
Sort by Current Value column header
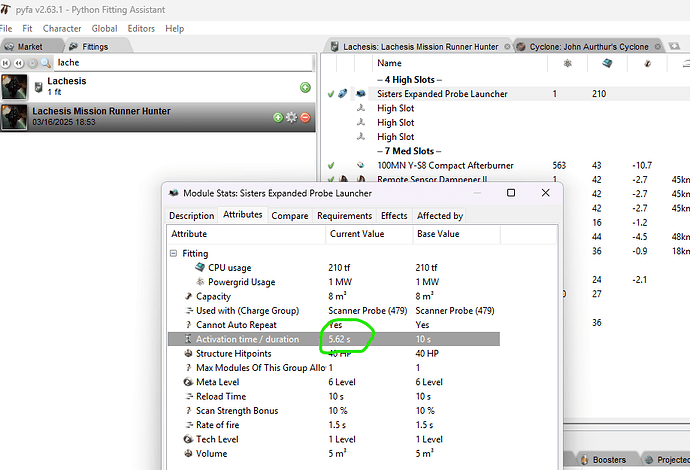[x=369, y=234]
